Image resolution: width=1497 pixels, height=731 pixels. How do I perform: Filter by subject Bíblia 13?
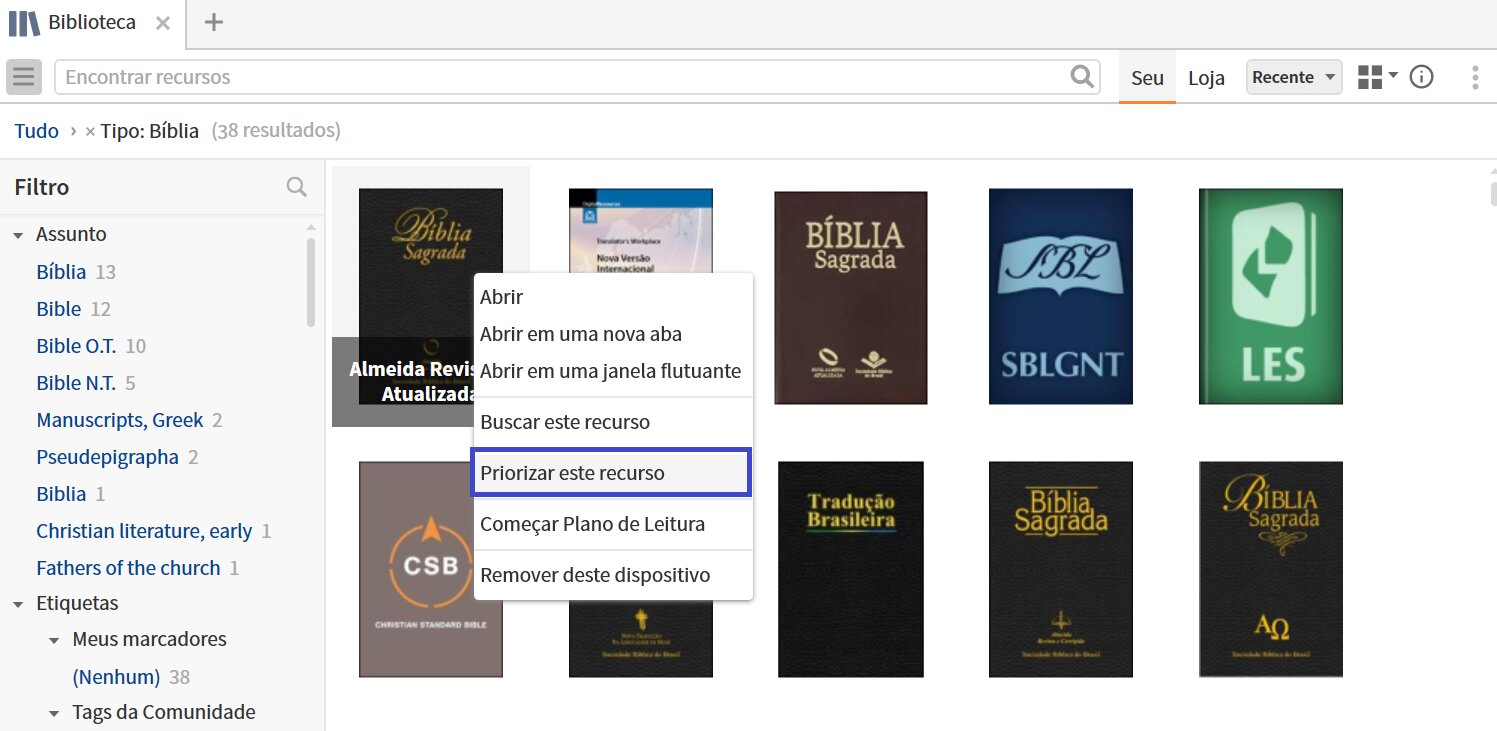point(61,272)
